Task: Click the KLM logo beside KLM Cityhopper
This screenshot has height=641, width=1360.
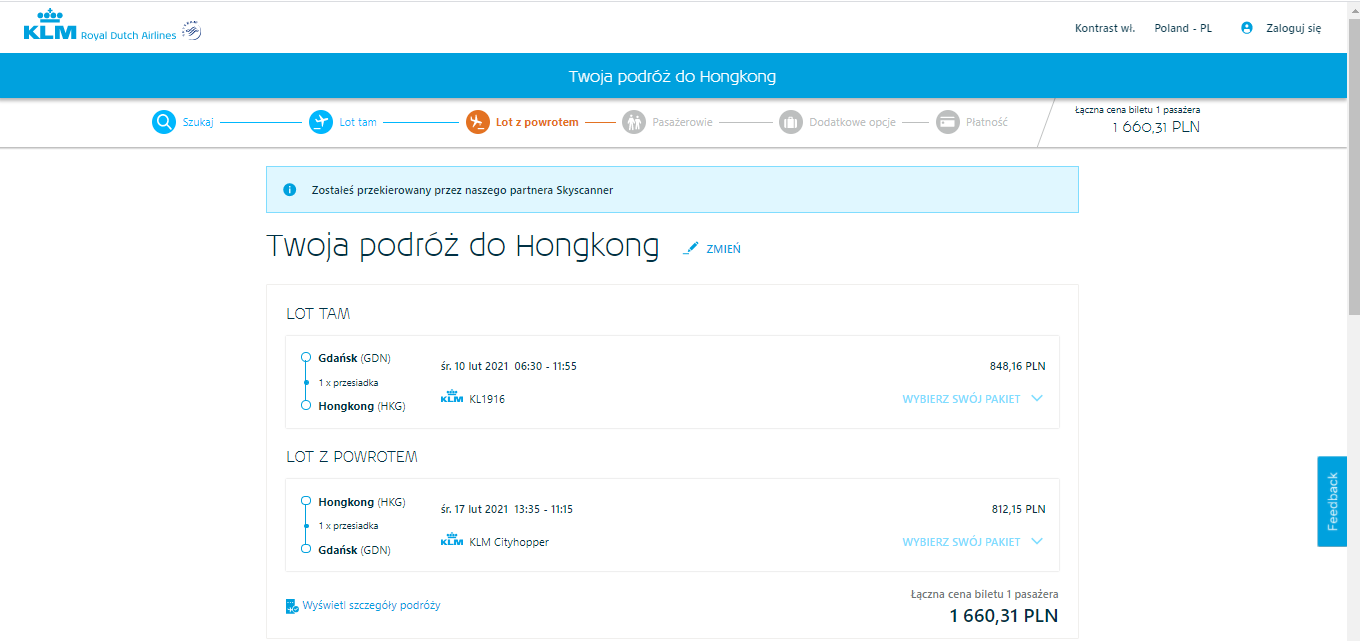Action: tap(452, 540)
